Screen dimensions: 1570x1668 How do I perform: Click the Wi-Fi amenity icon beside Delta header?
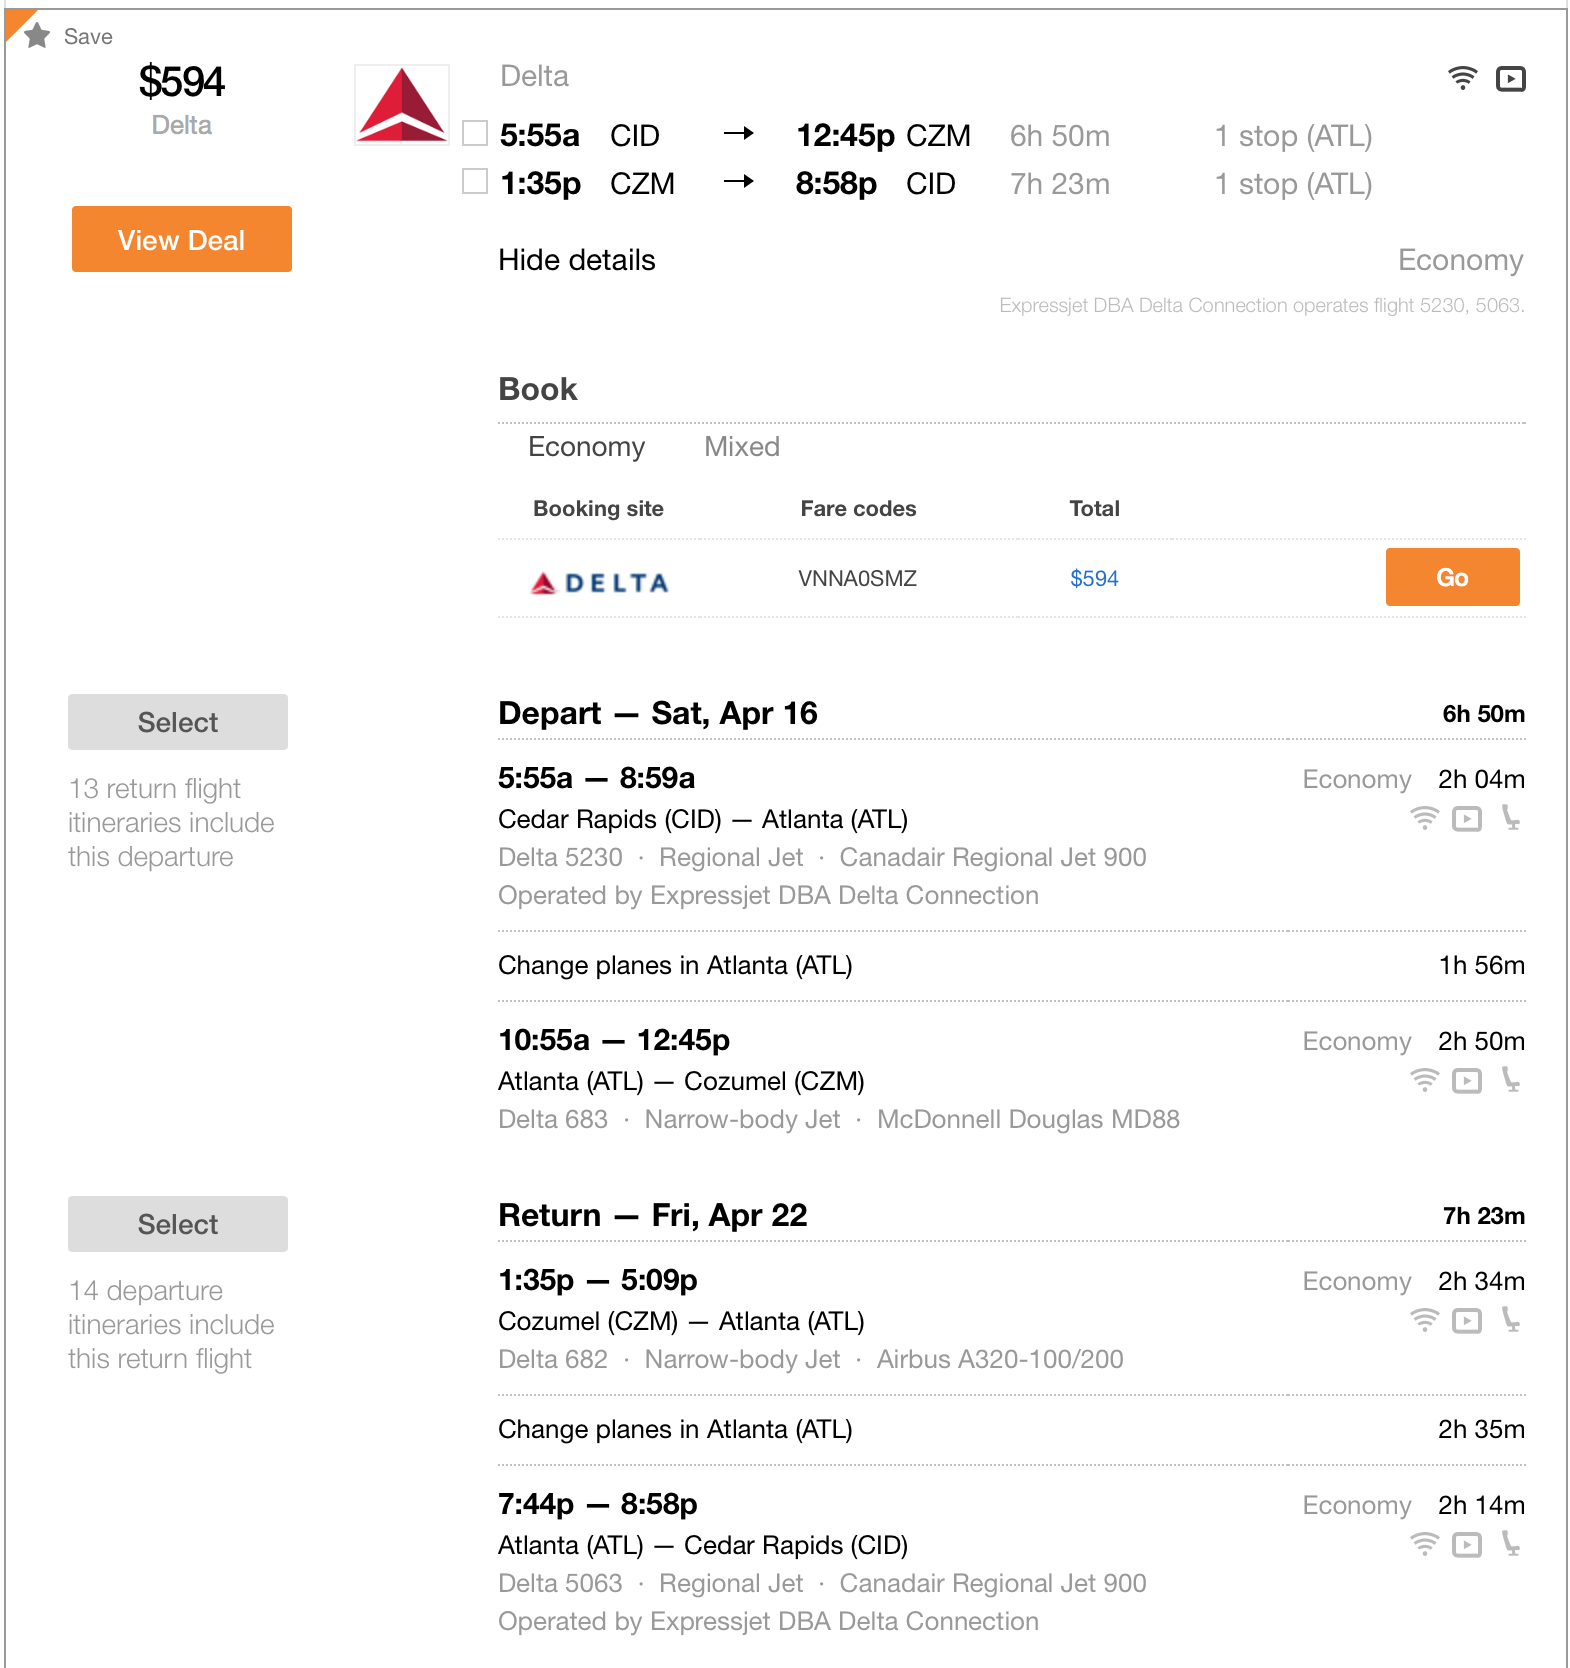click(1462, 78)
